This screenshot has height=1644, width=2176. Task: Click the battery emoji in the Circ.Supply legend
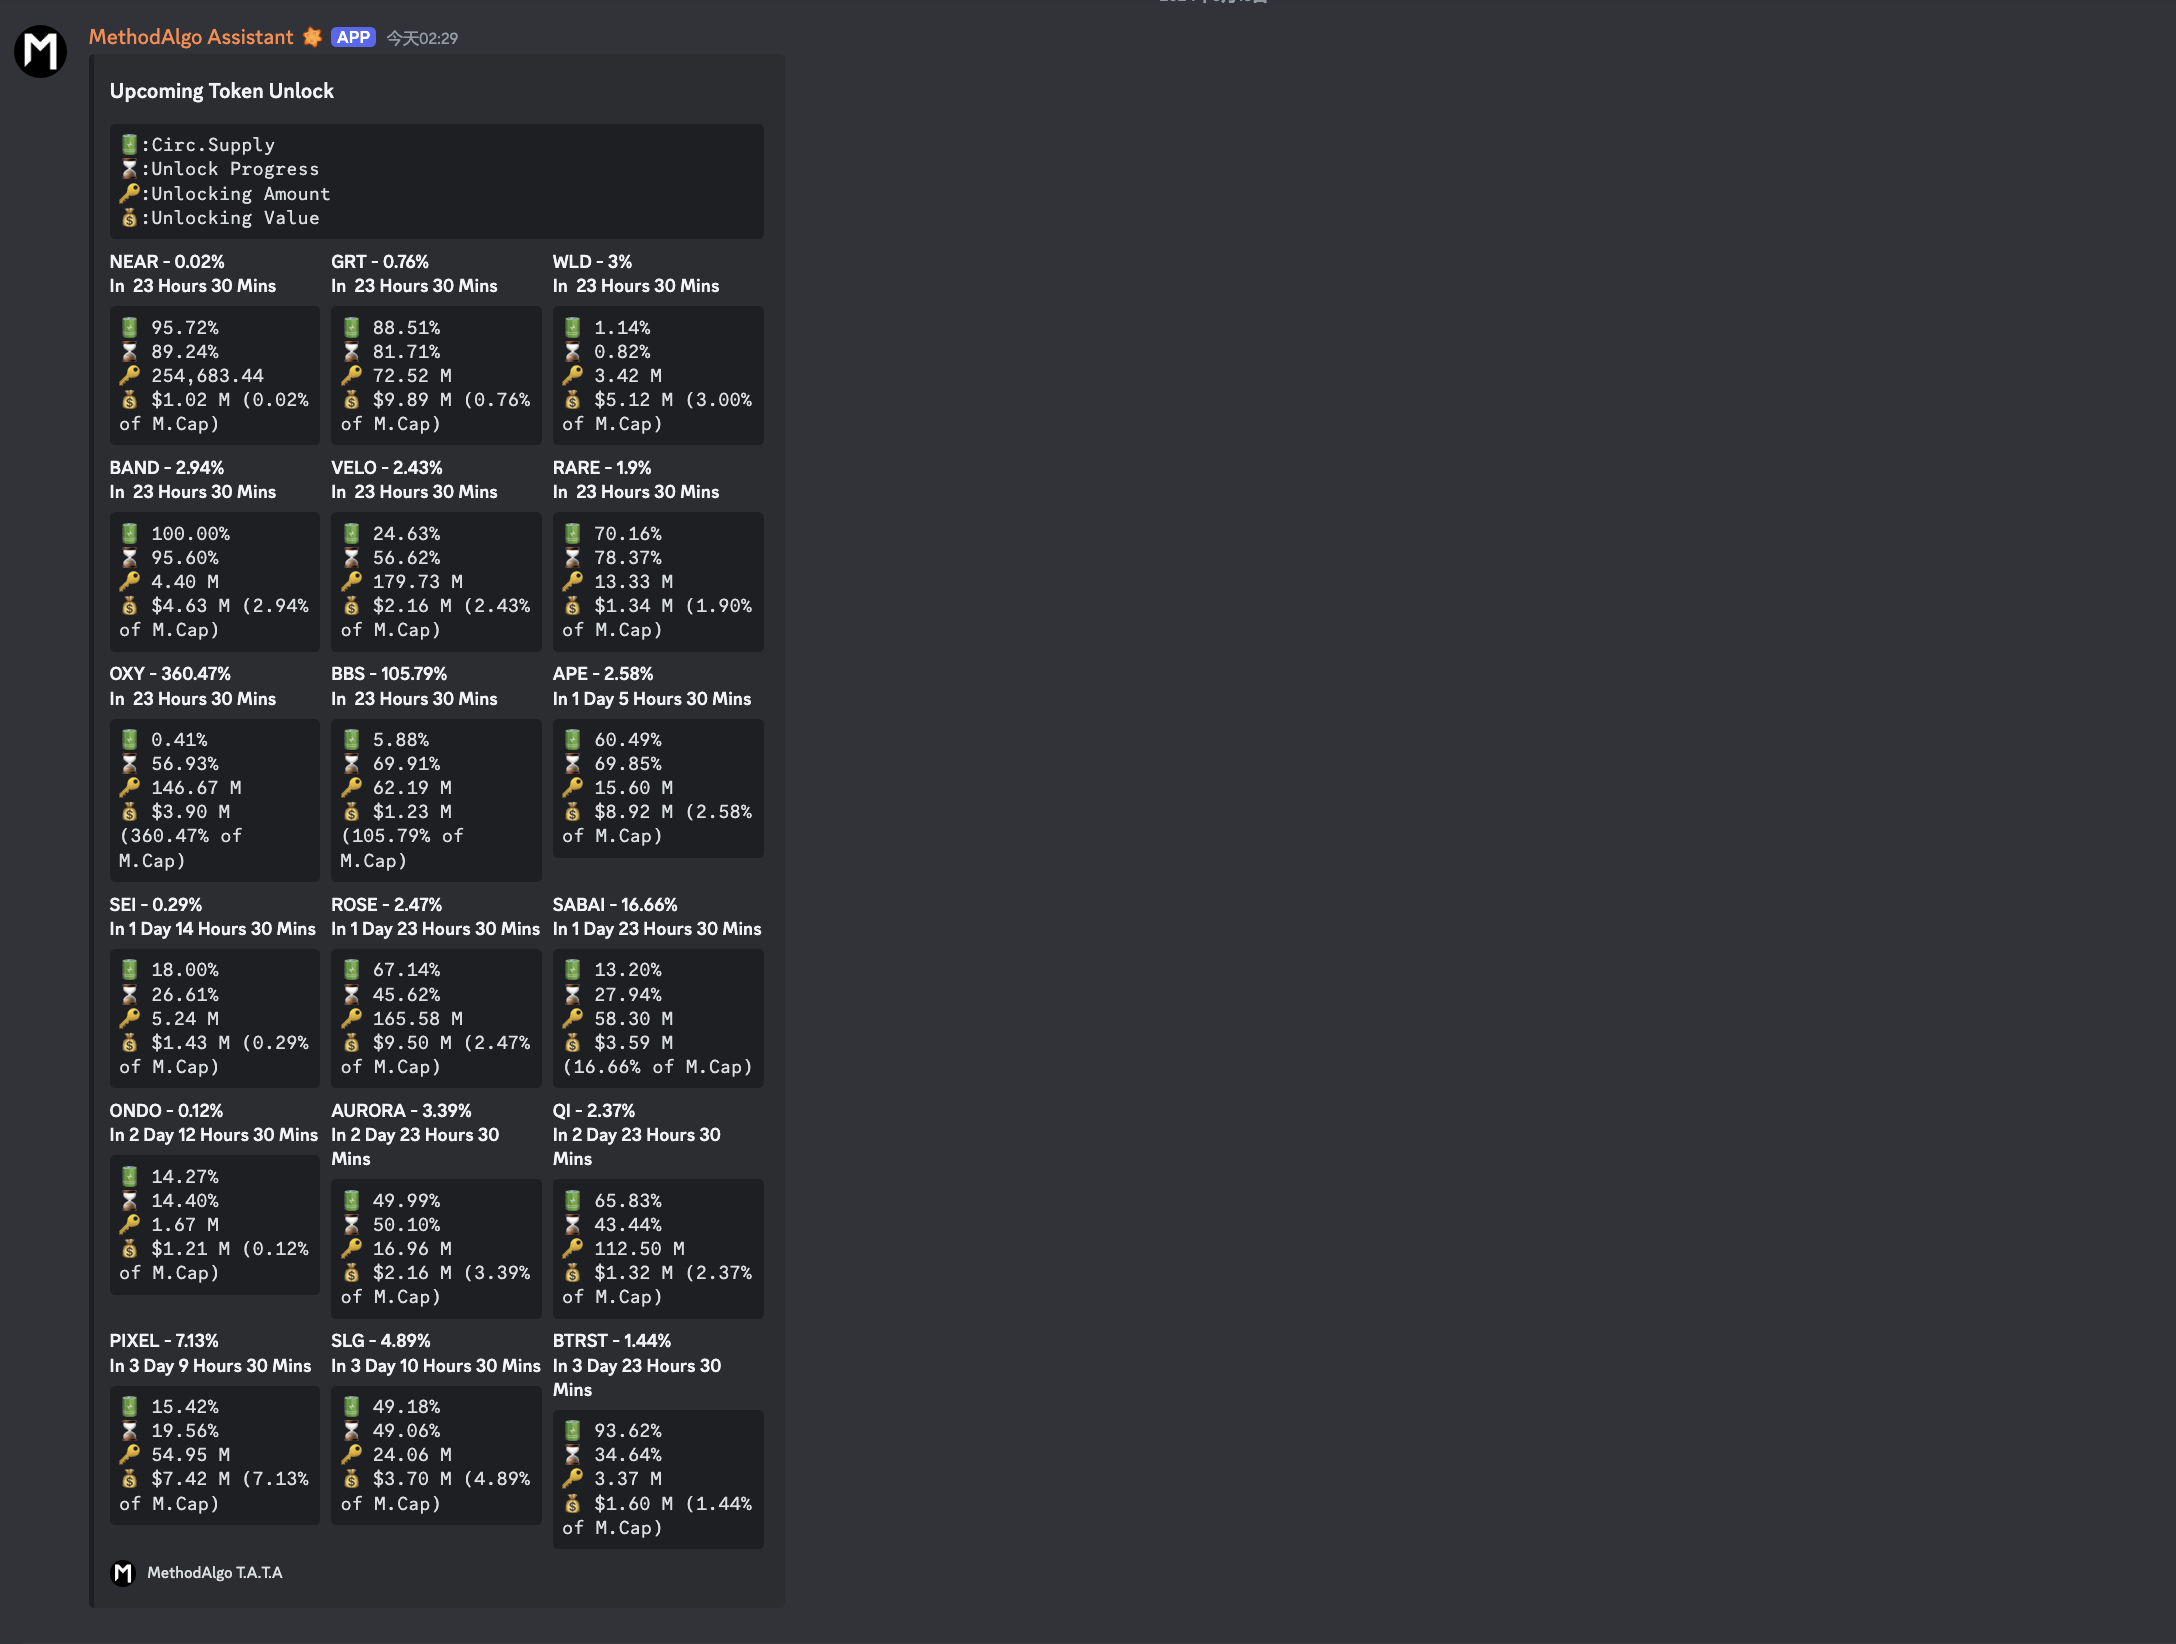tap(129, 145)
